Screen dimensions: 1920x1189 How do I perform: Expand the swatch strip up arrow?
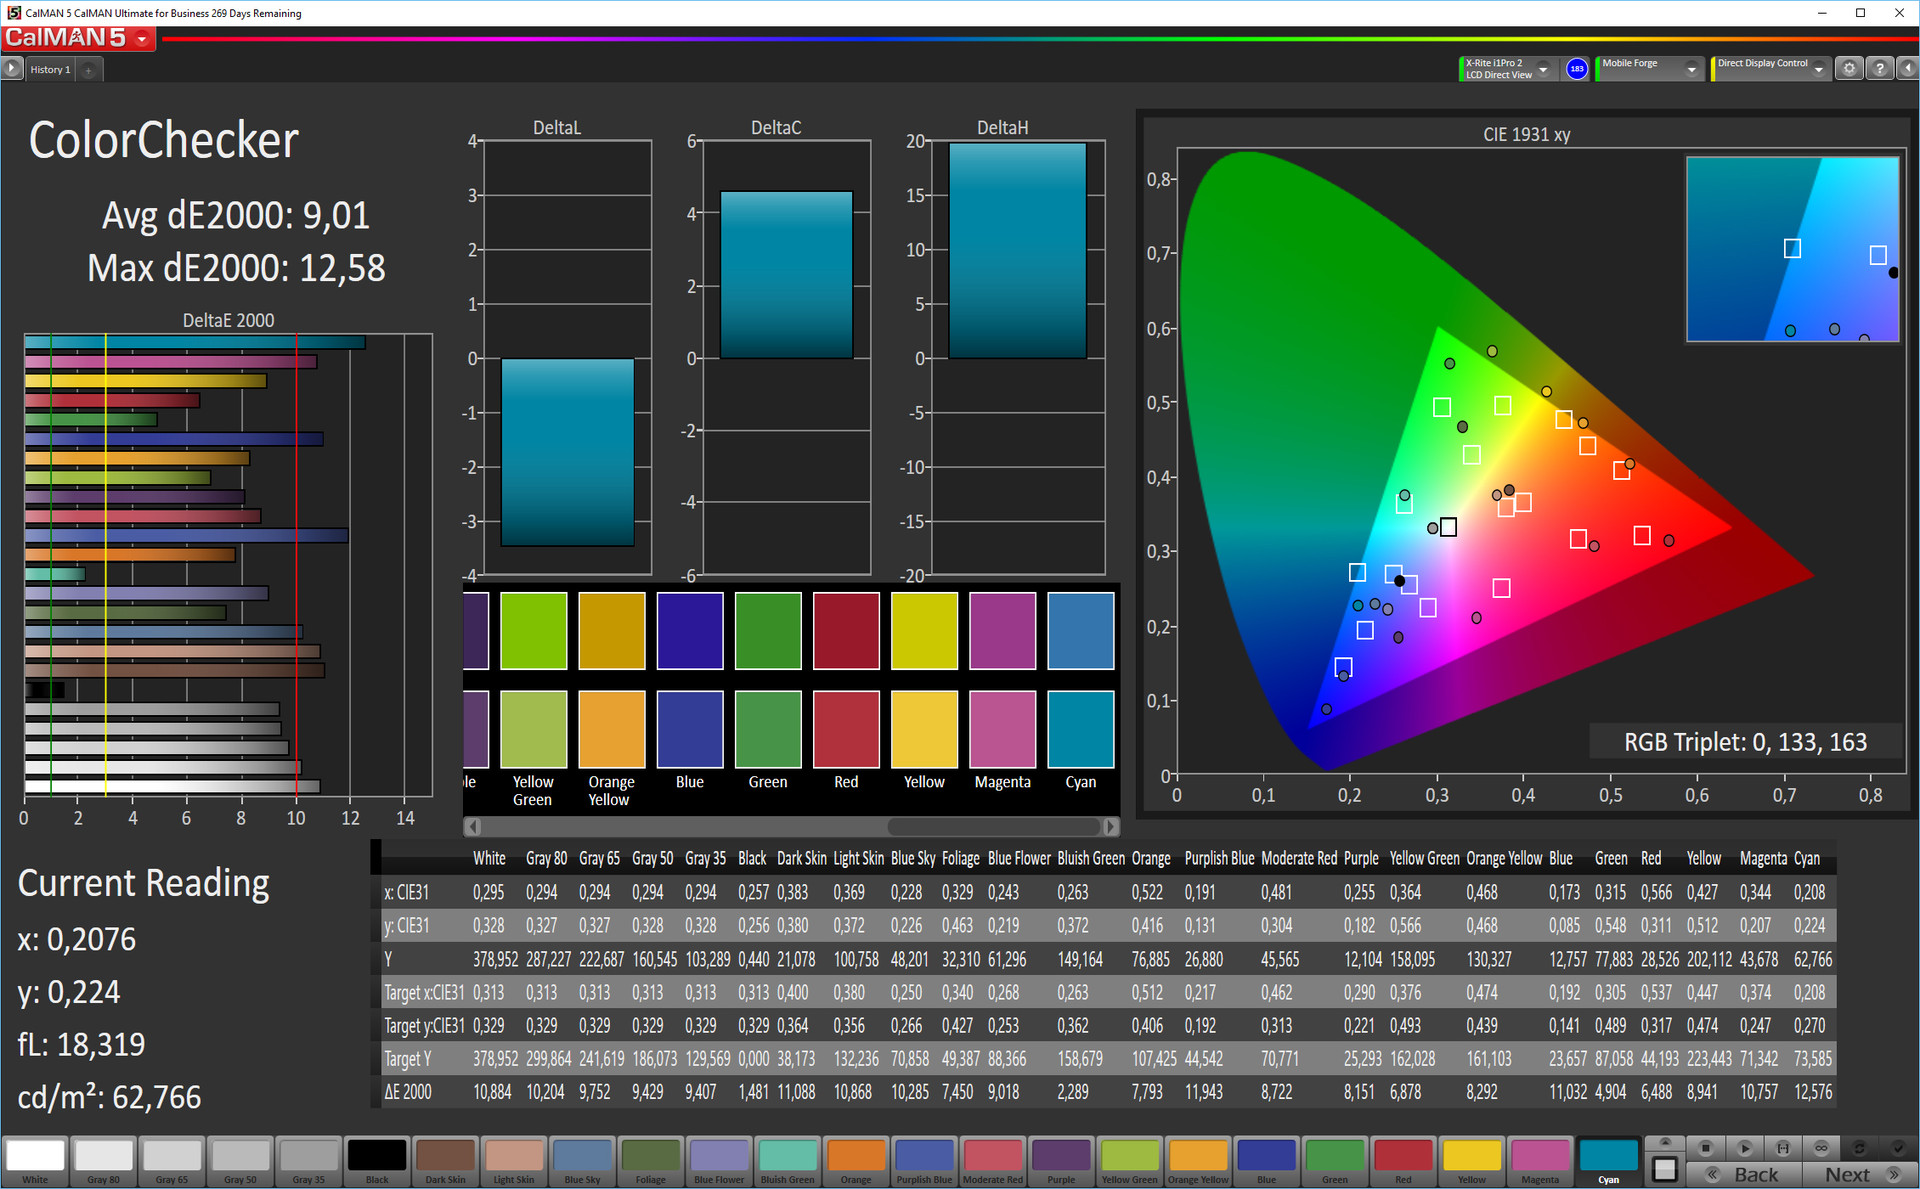click(x=1665, y=1142)
